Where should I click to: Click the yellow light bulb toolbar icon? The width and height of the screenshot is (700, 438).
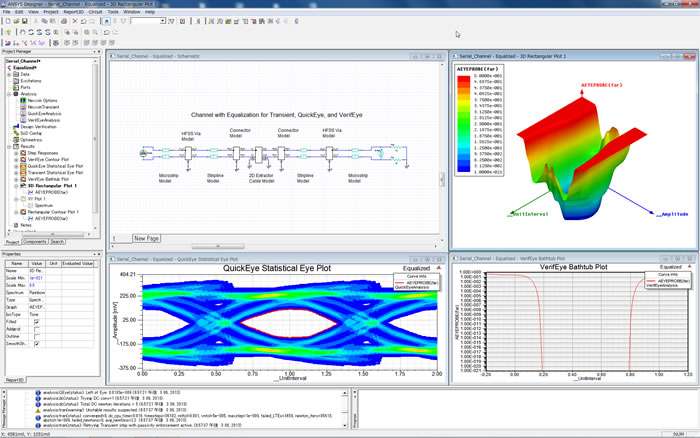point(8,32)
